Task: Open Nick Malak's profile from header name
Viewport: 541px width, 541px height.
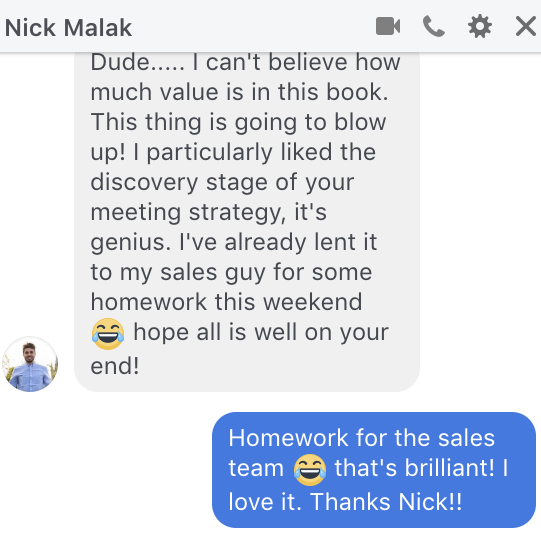Action: tap(68, 28)
